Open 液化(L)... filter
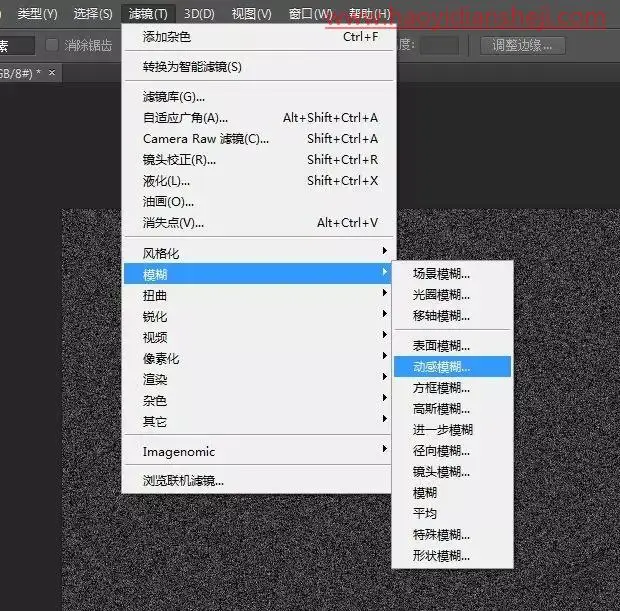This screenshot has width=620, height=611. click(260, 181)
